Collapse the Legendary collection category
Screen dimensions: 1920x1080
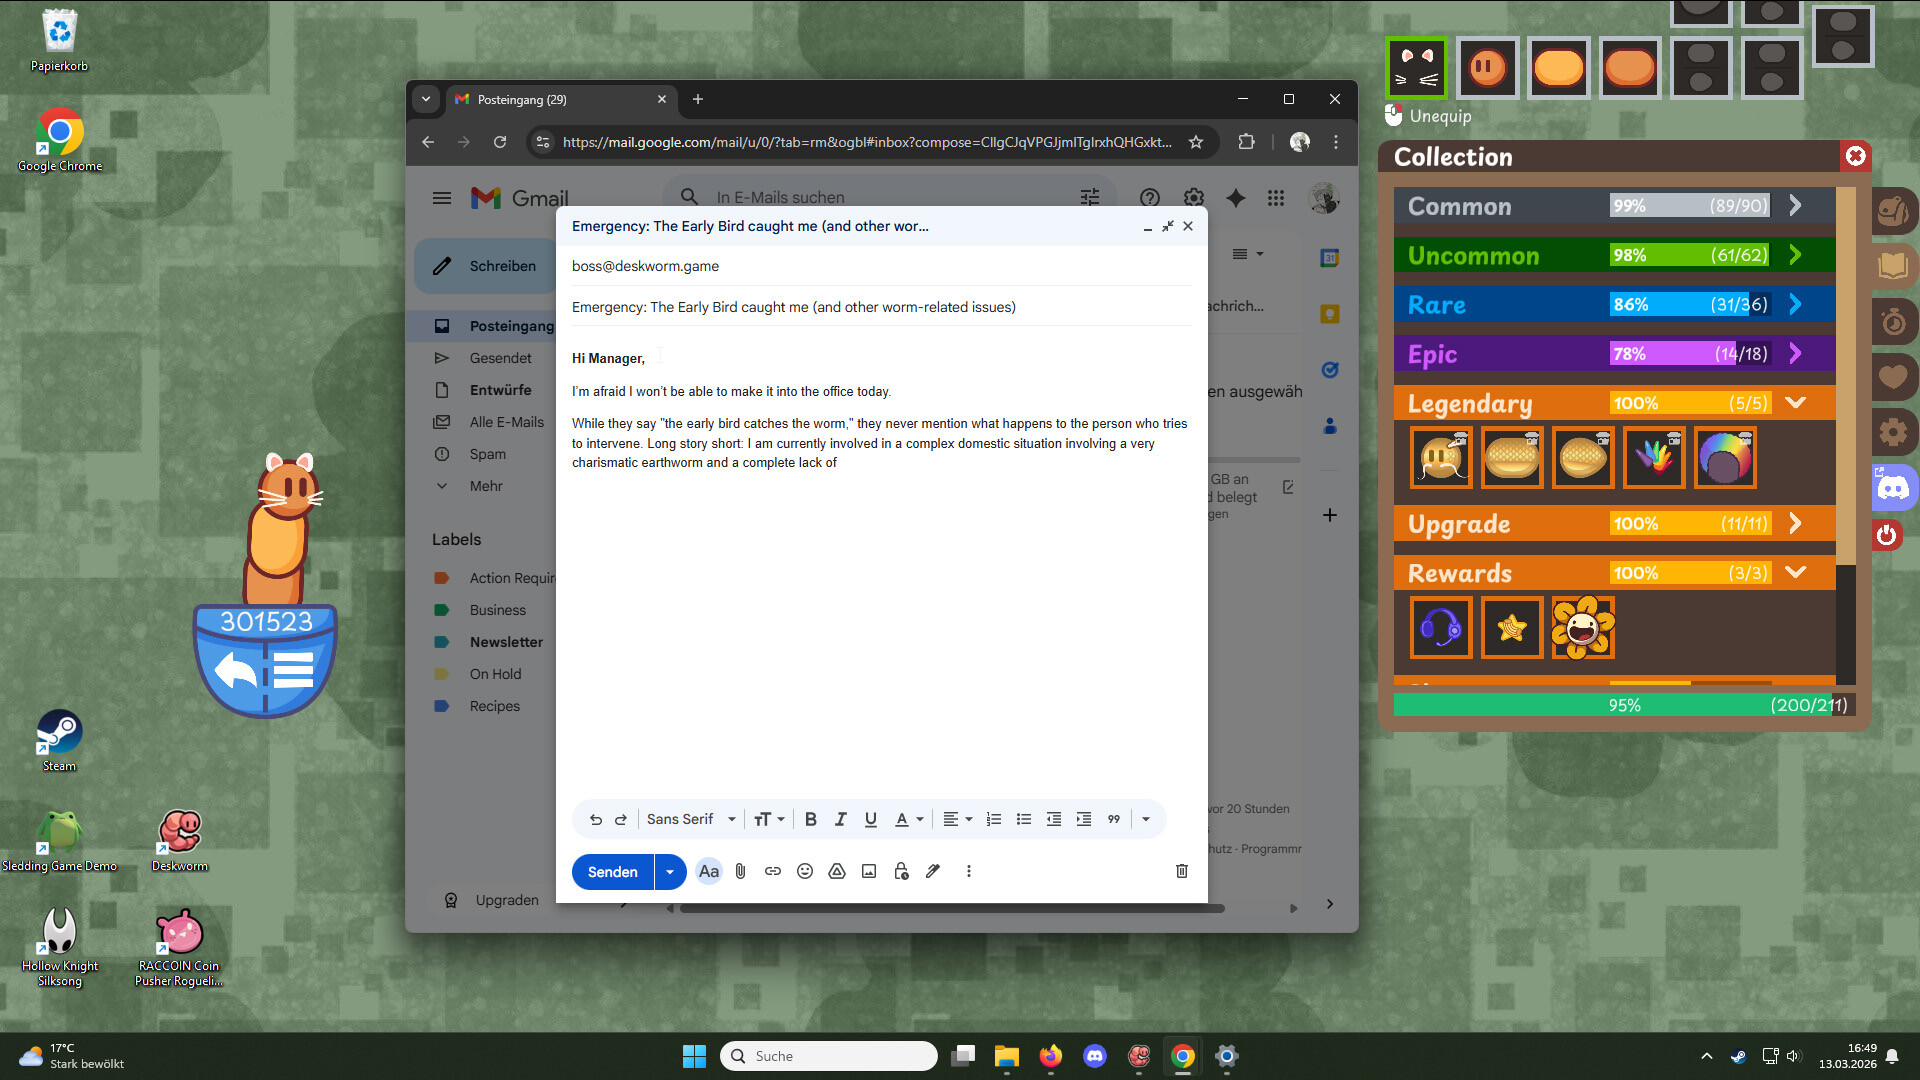pyautogui.click(x=1795, y=402)
